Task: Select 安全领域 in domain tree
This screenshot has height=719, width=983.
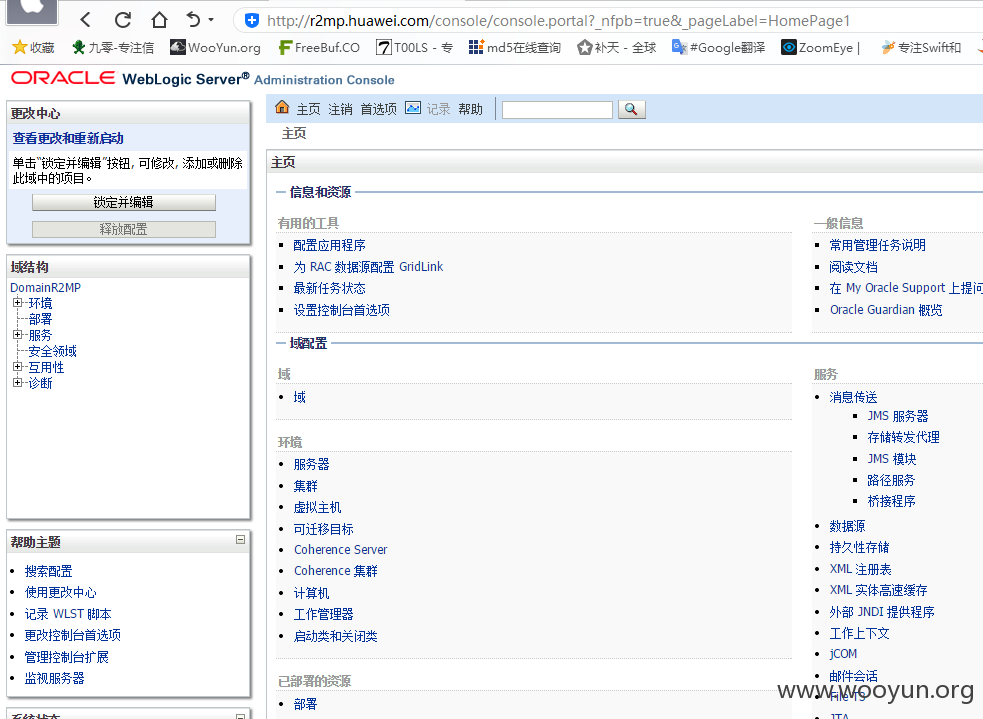Action: (x=53, y=351)
